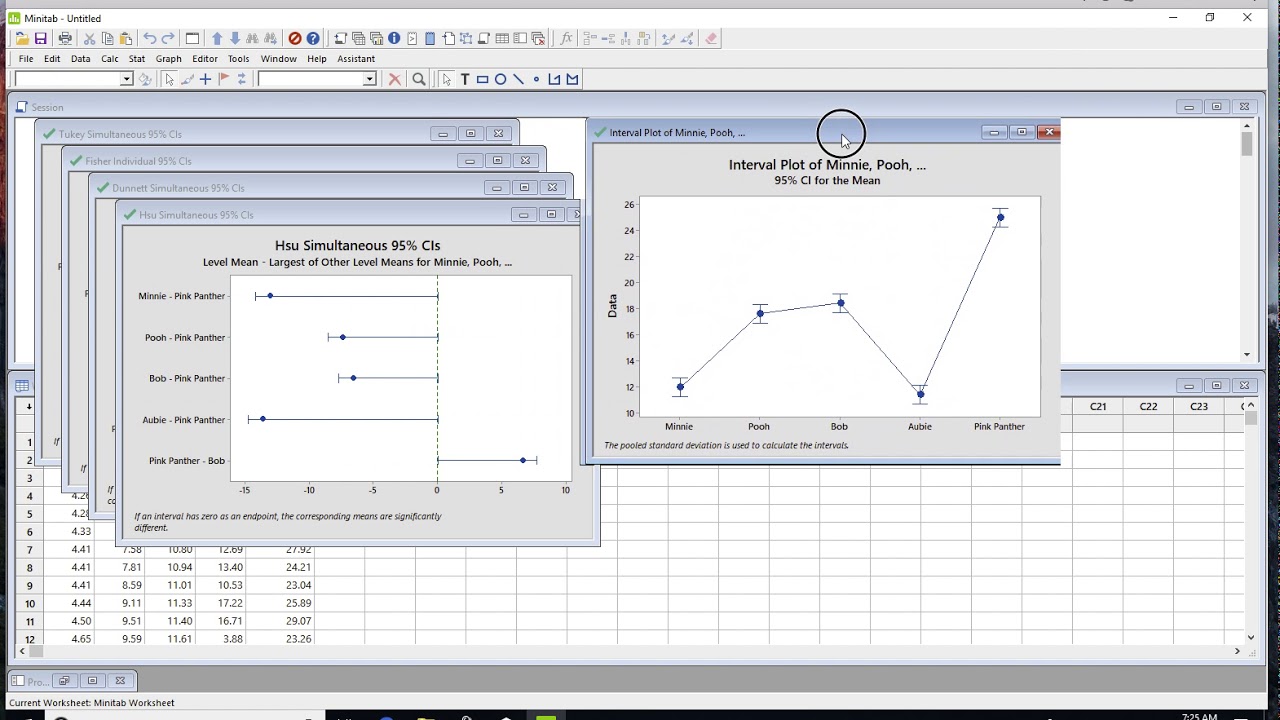Screen dimensions: 1280x720
Task: Open the Editor menu
Action: (x=205, y=59)
